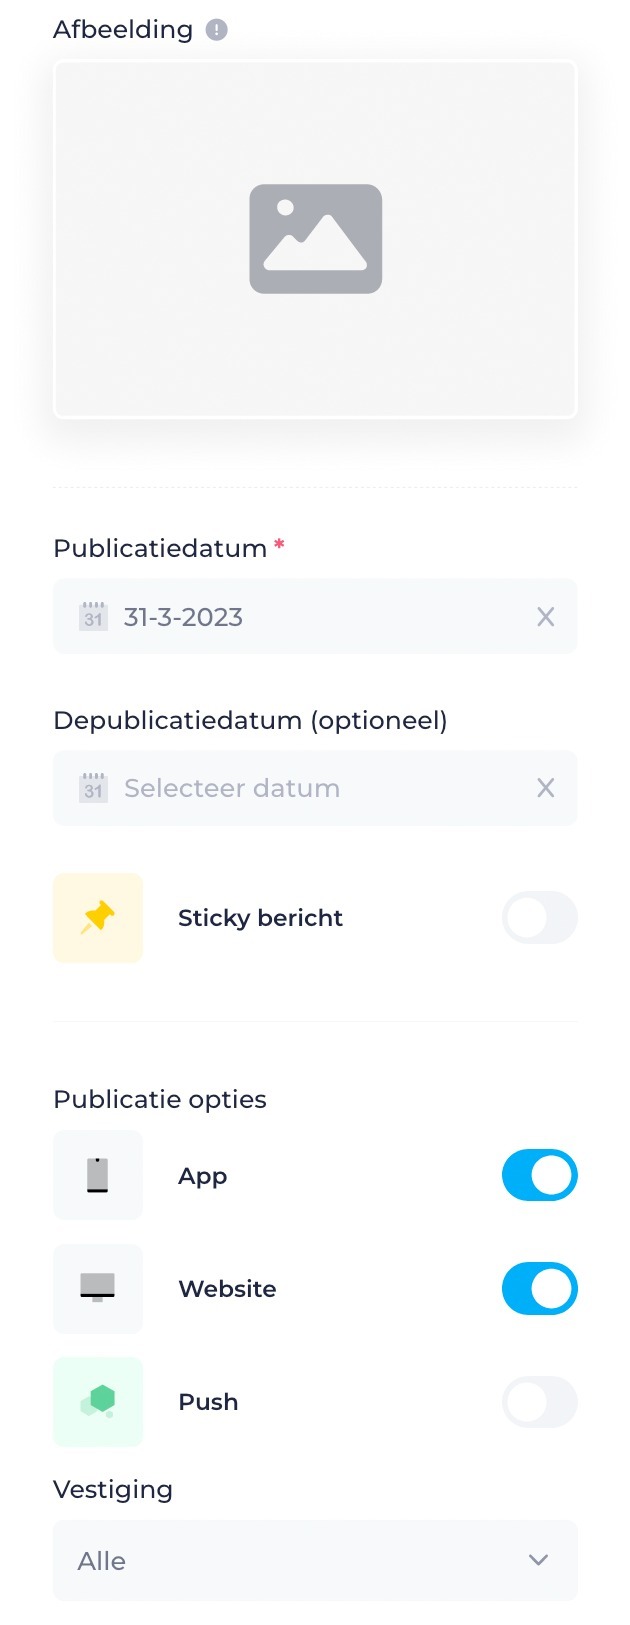Click the green hexagon icon beside Push
This screenshot has width=630, height=1625.
(x=97, y=1402)
